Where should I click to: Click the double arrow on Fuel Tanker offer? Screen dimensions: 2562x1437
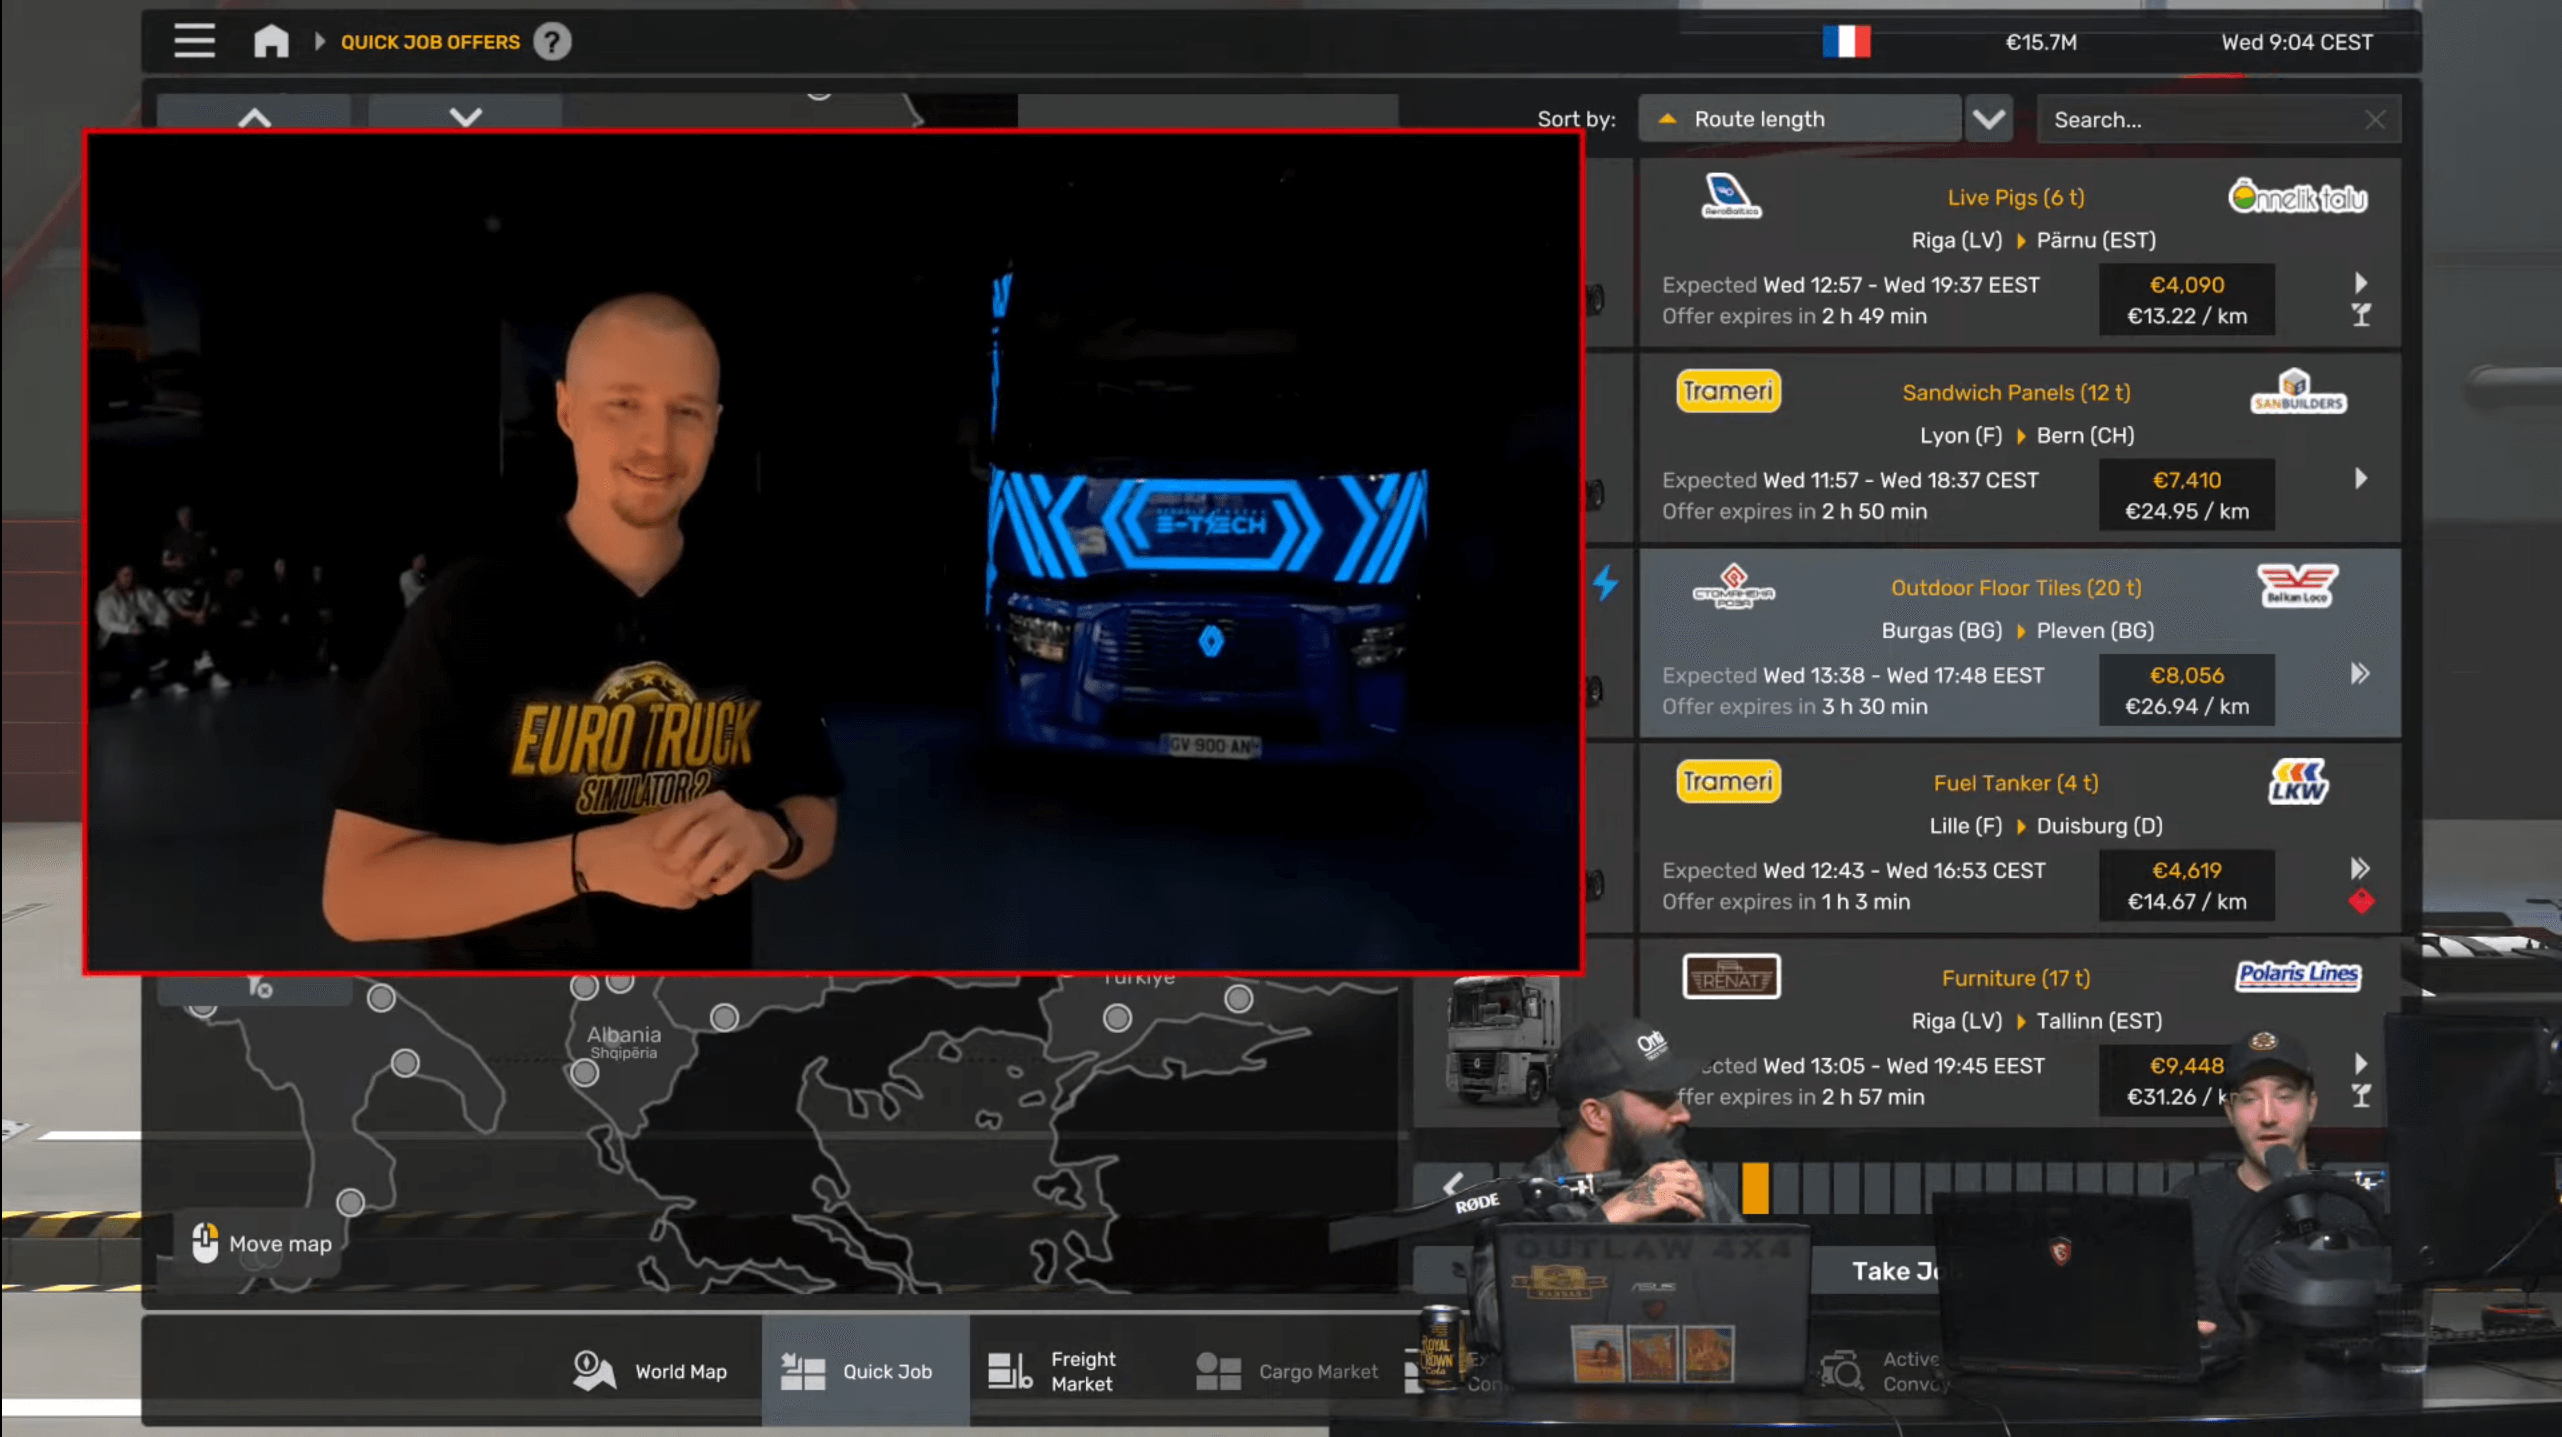2360,868
